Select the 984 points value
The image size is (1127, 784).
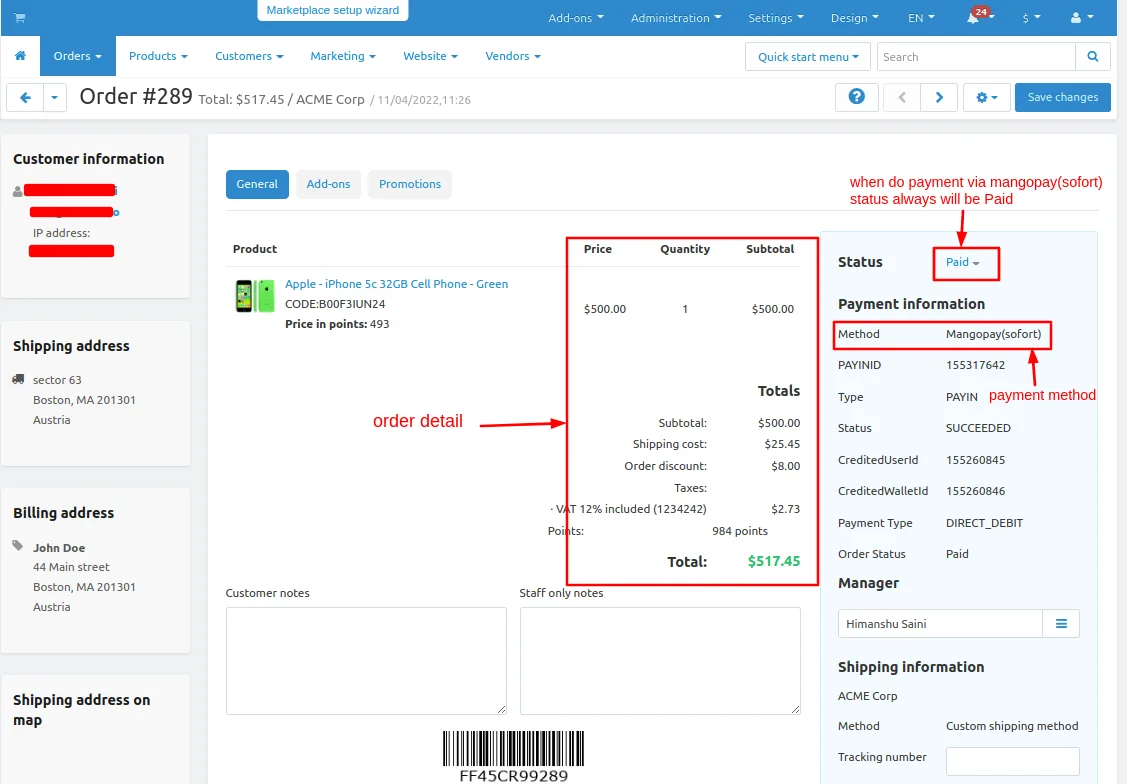[x=740, y=531]
